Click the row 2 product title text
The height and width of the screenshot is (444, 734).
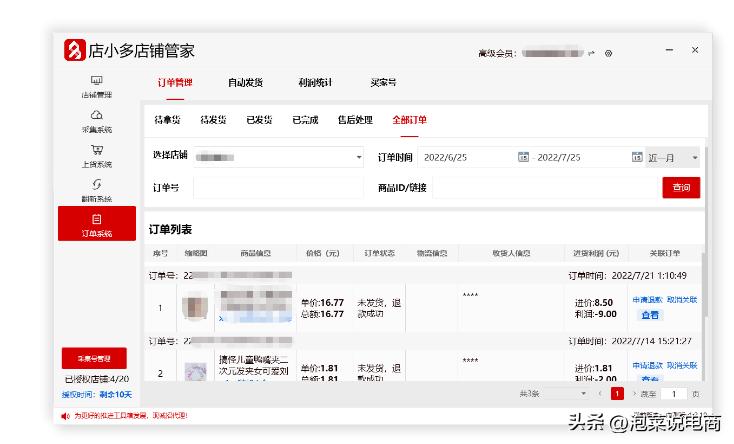pos(254,365)
